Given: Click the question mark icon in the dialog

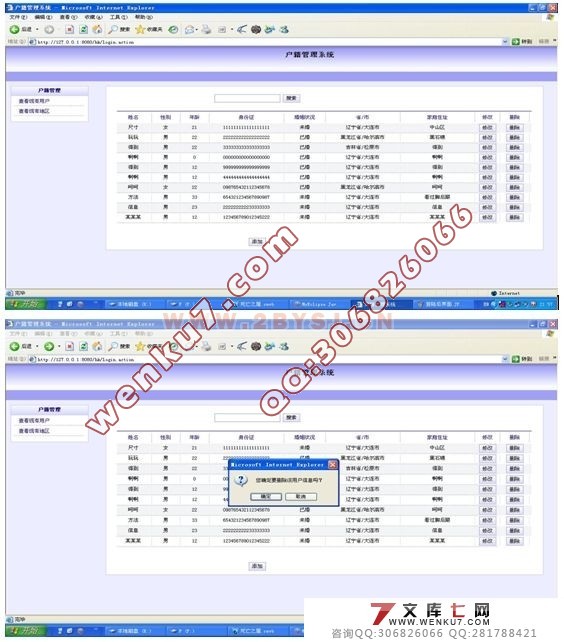Looking at the screenshot, I should (x=241, y=480).
